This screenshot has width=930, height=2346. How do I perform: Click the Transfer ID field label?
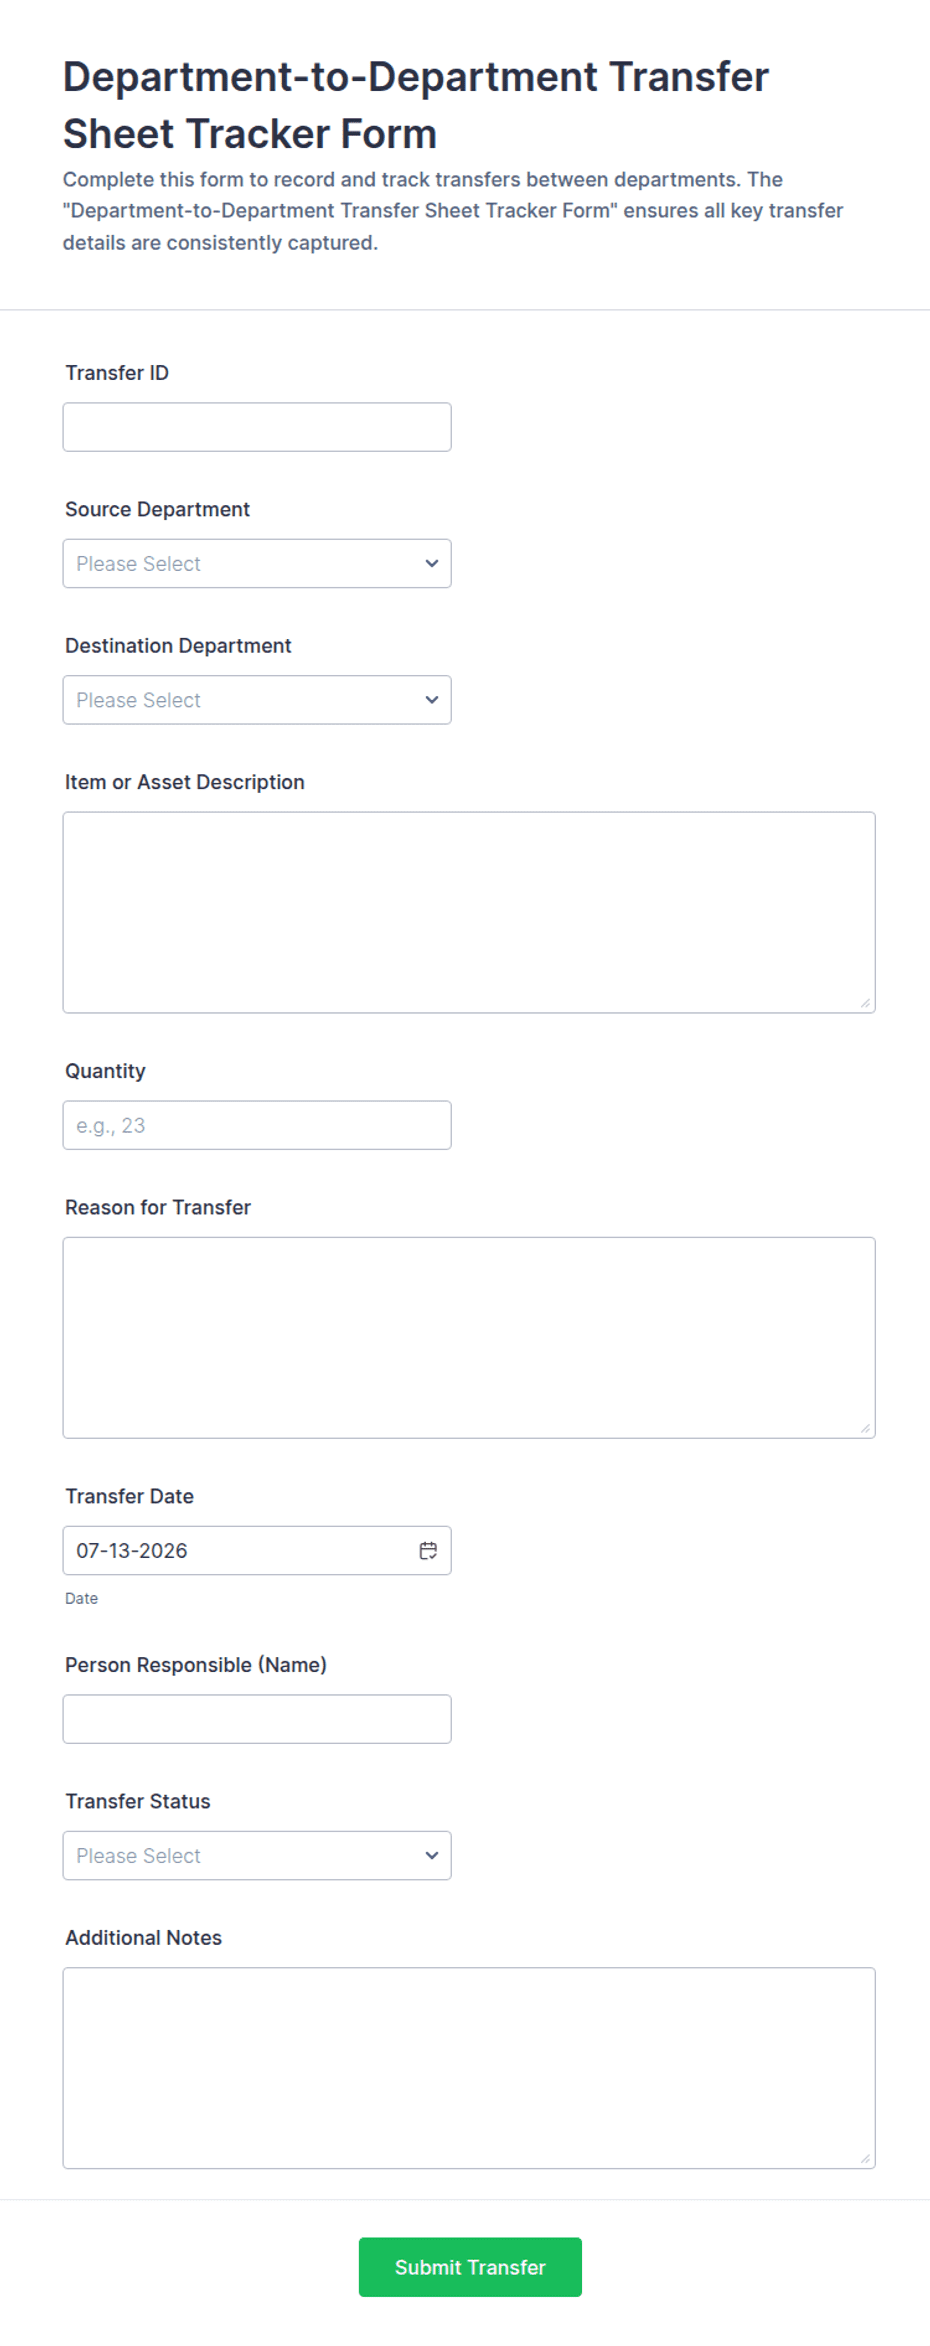(x=117, y=373)
